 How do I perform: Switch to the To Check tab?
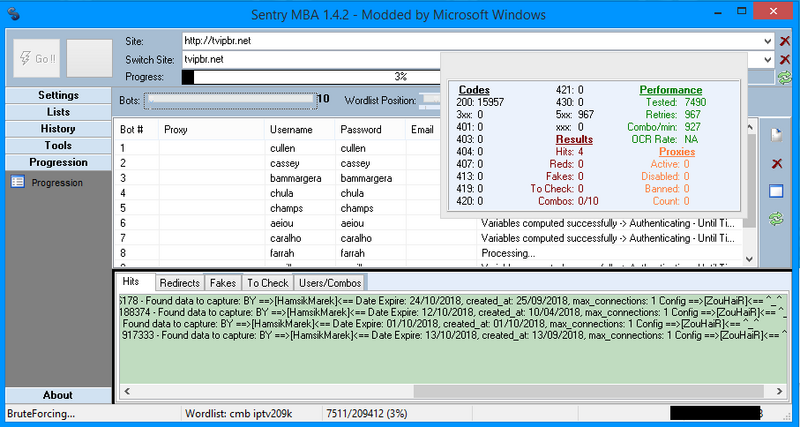pos(268,283)
